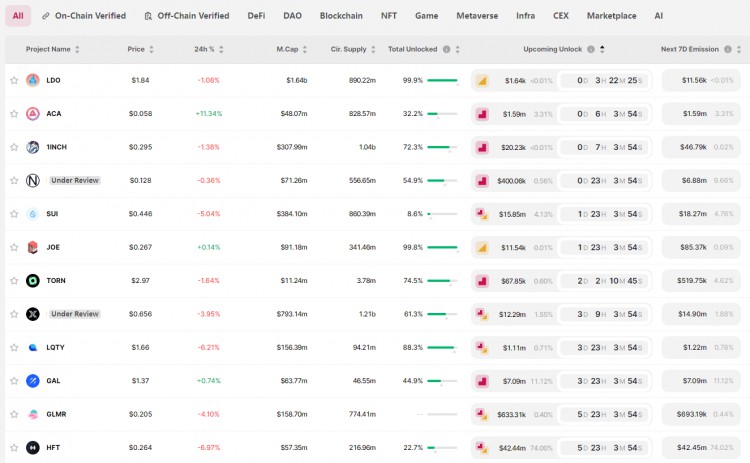Open the Metaverse category tab
Image resolution: width=750 pixels, height=463 pixels.
pyautogui.click(x=477, y=16)
